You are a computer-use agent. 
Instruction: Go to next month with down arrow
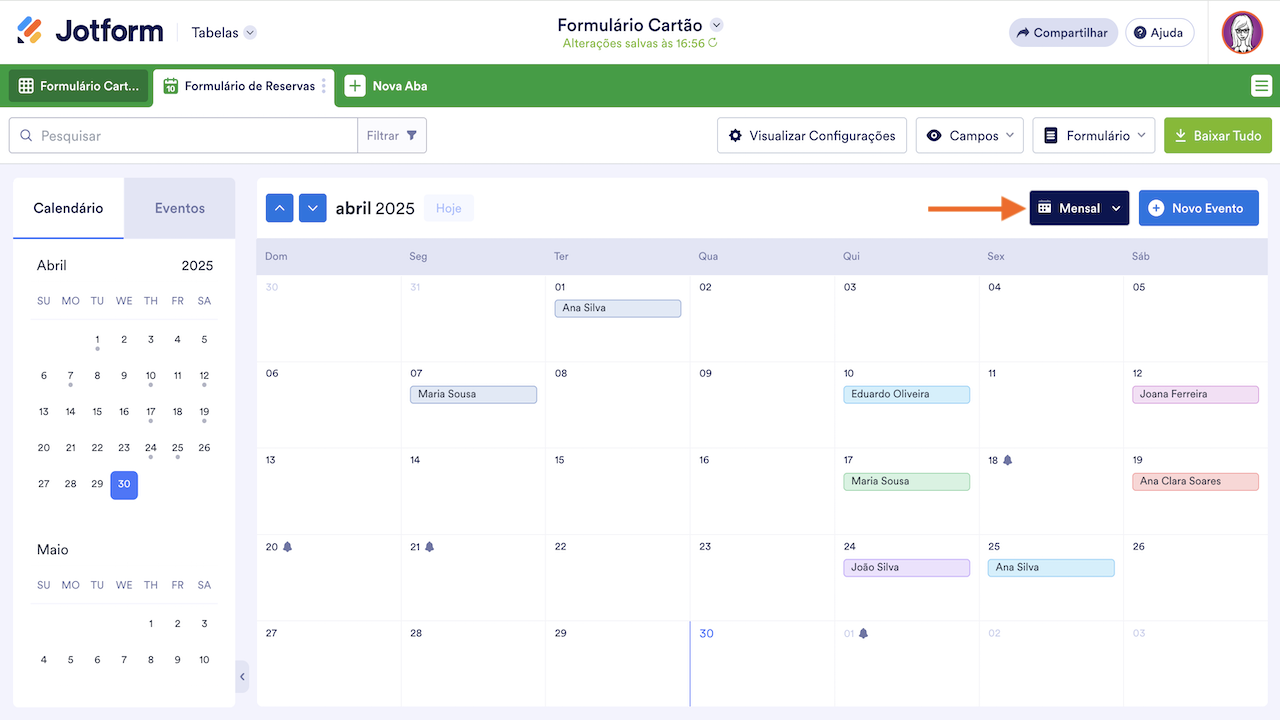click(313, 208)
